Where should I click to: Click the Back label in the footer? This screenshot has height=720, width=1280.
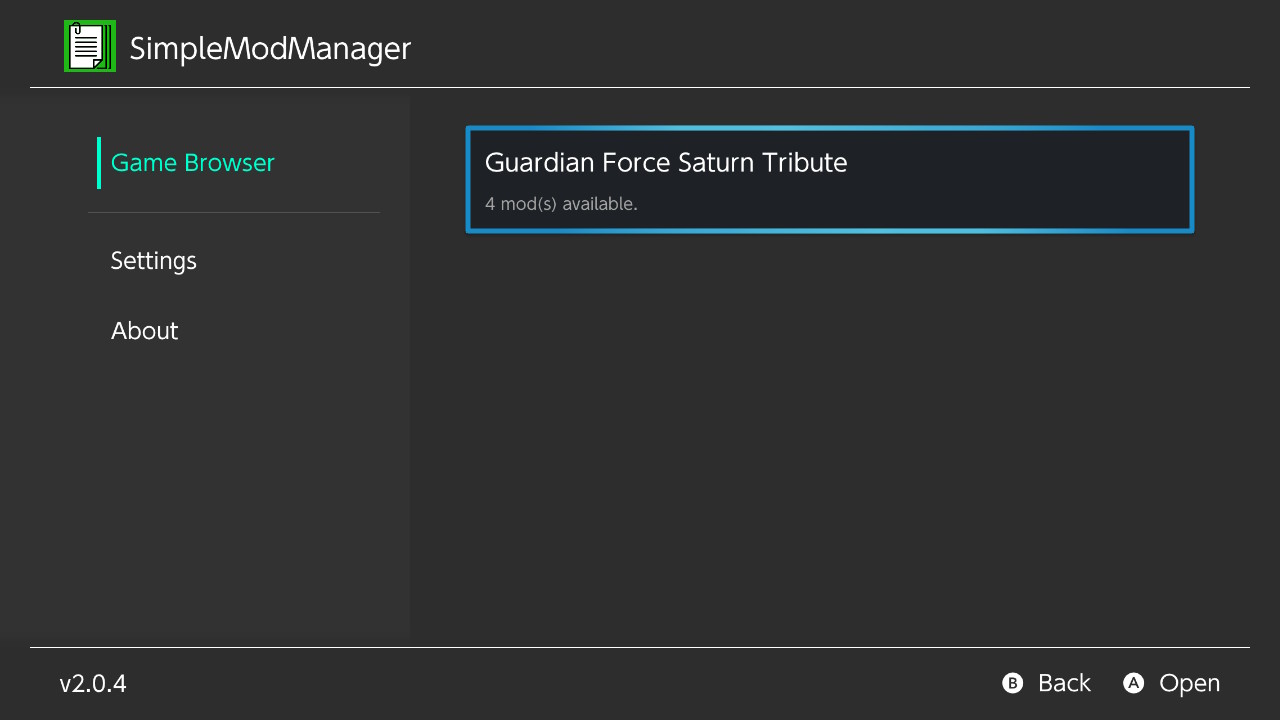click(x=1064, y=683)
